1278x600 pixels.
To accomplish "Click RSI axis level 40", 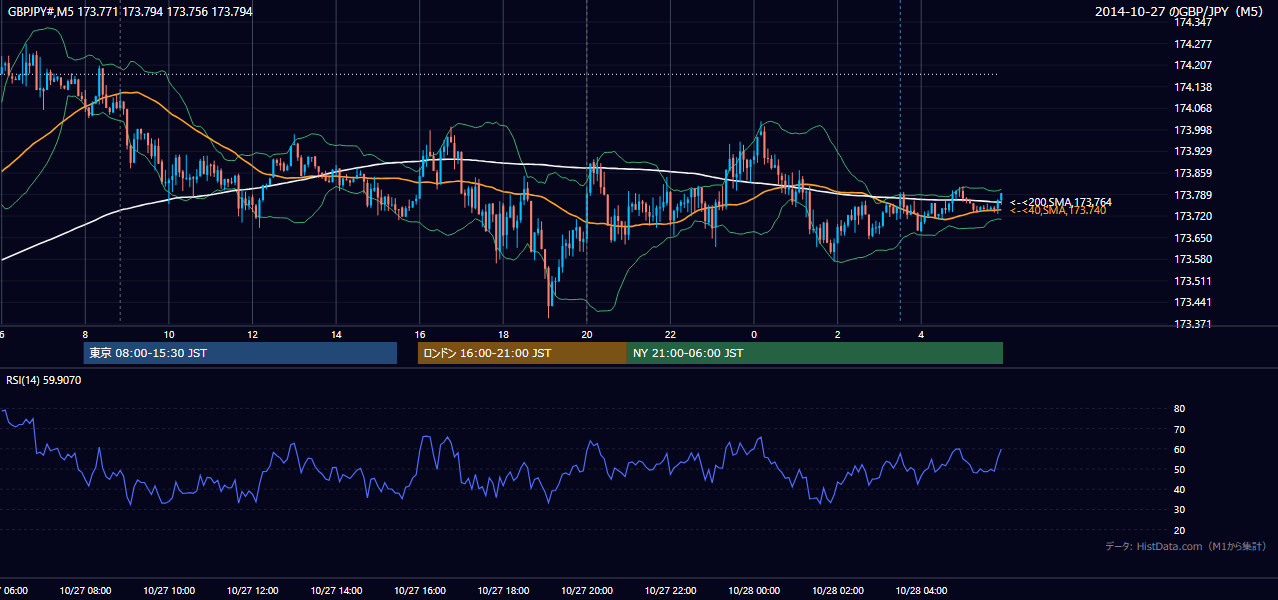I will coord(1179,489).
